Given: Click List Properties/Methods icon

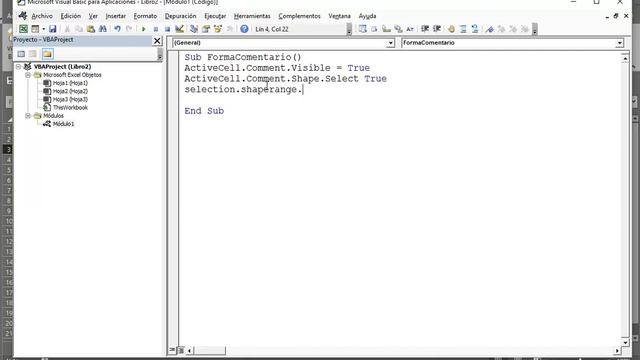Looking at the screenshot, I should (x=362, y=29).
